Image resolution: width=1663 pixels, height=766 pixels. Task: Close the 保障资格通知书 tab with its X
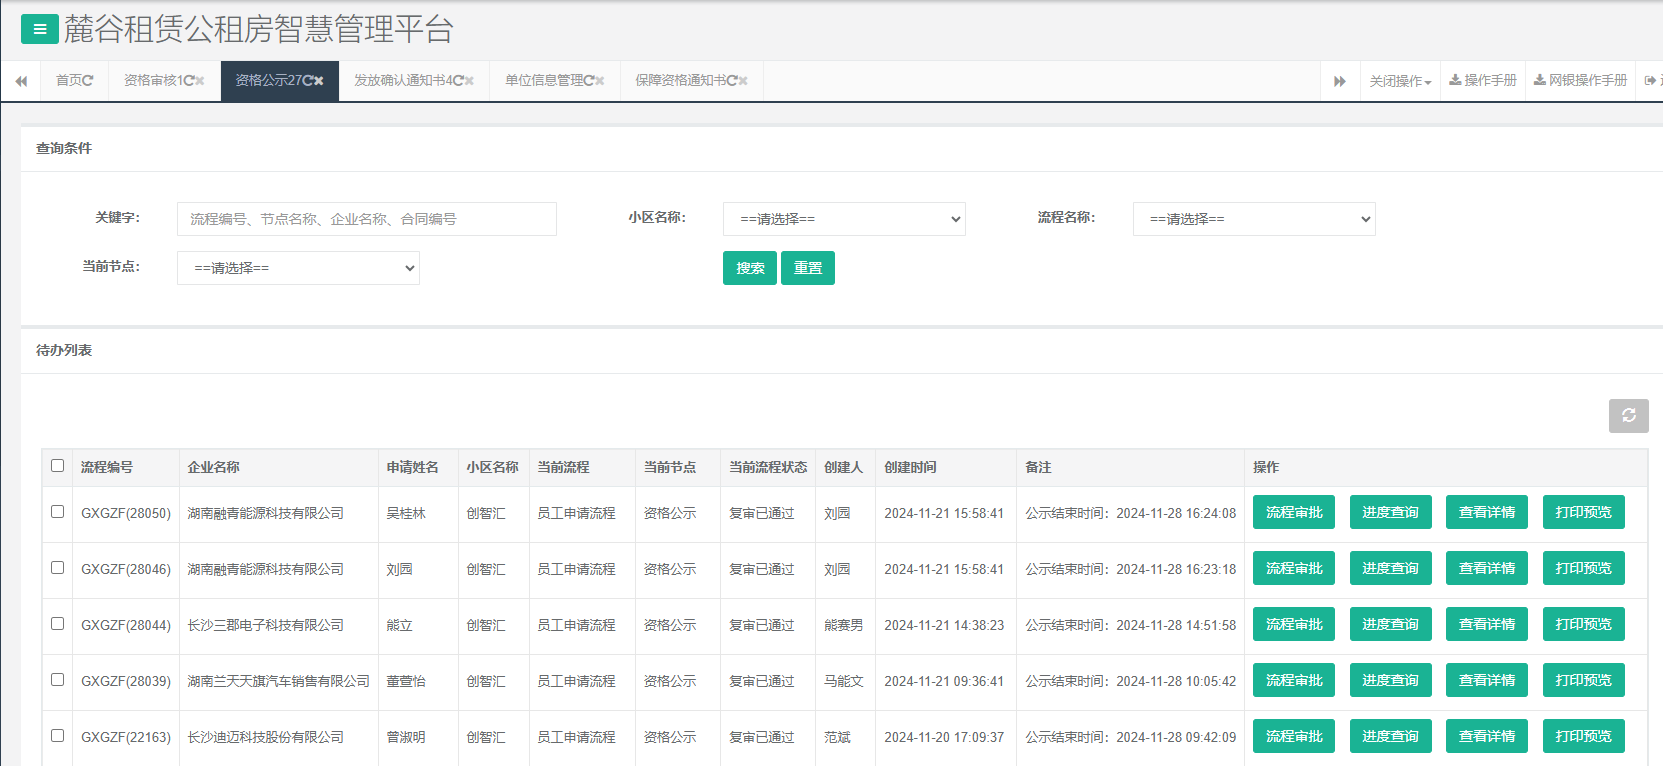pos(742,81)
